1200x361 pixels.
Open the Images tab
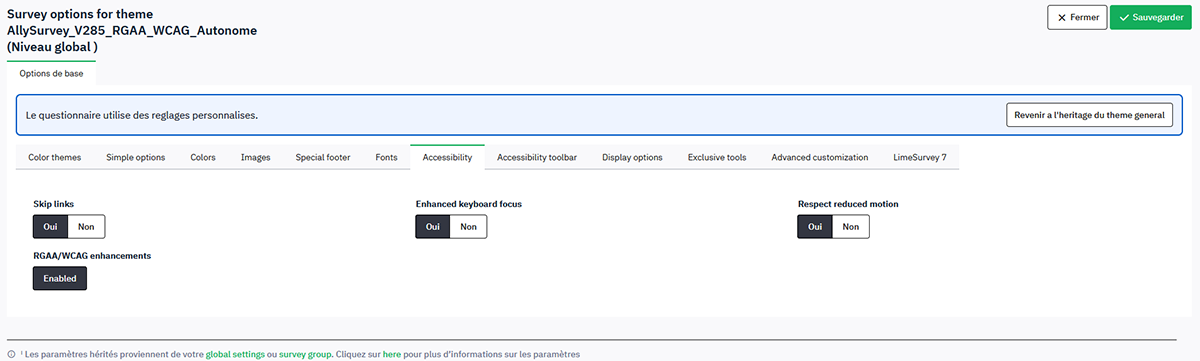256,157
